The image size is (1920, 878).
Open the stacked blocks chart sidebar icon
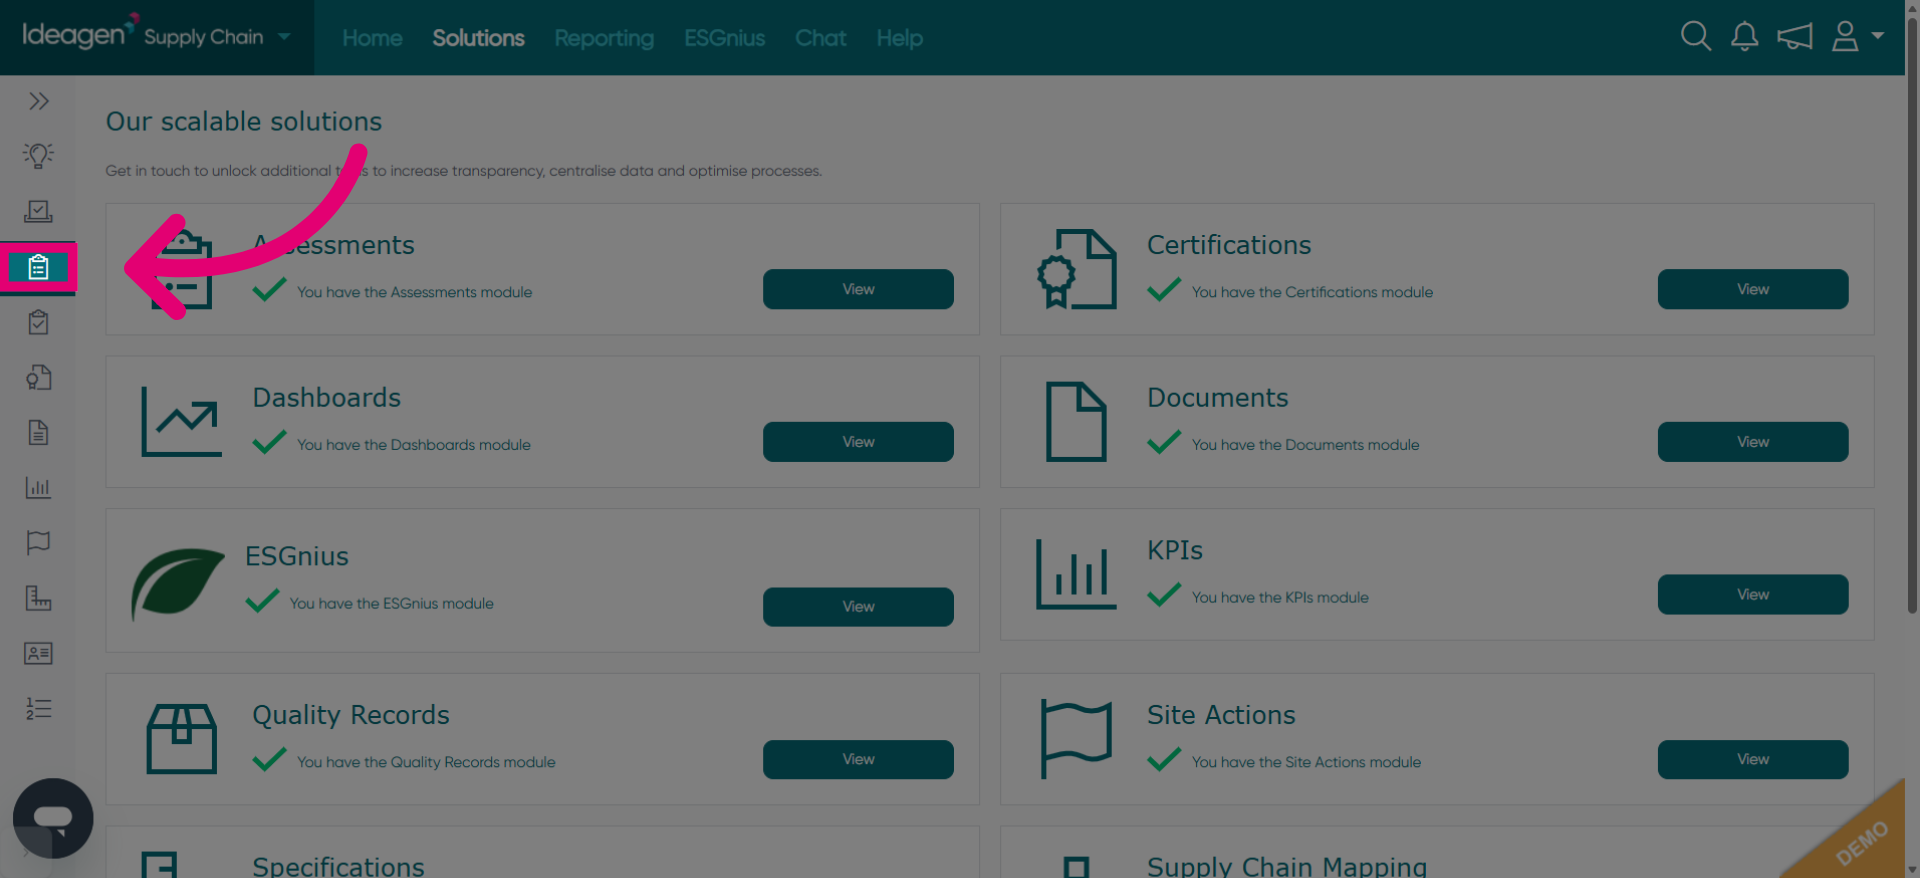coord(38,598)
